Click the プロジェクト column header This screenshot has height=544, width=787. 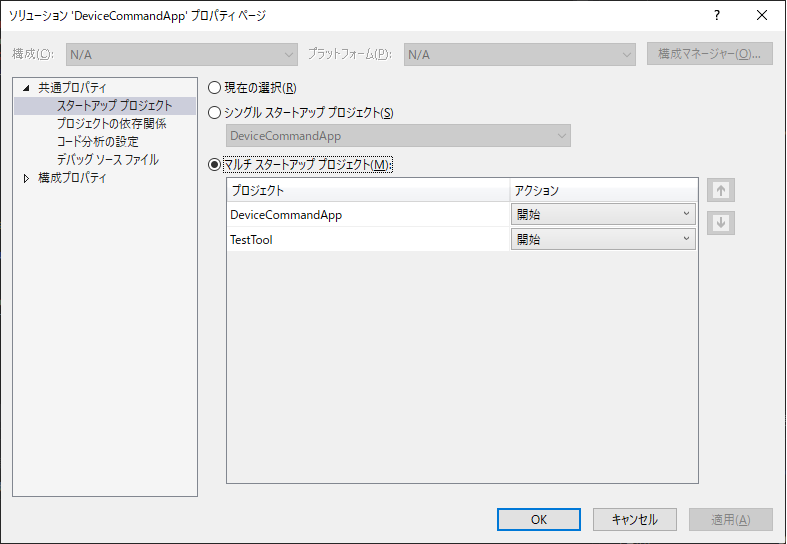pos(368,190)
